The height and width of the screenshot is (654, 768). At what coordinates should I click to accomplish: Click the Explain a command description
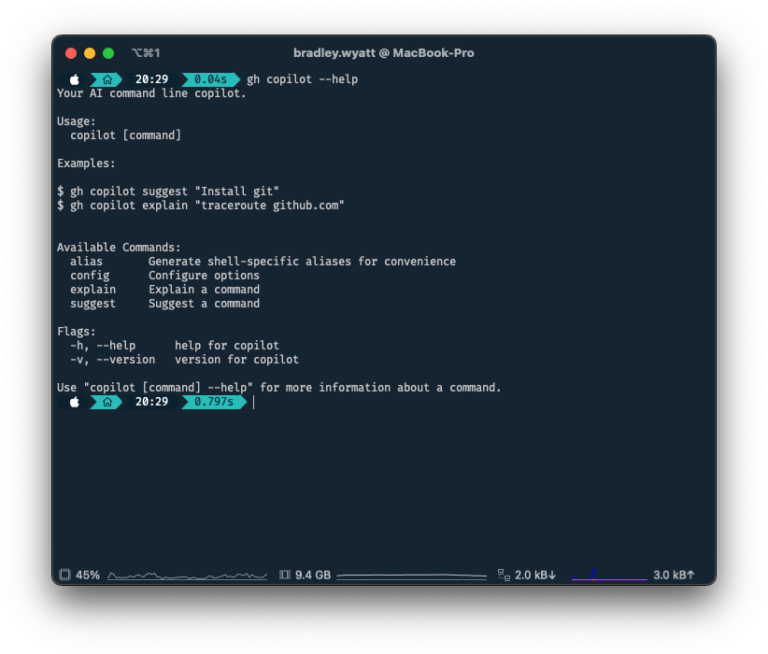204,290
